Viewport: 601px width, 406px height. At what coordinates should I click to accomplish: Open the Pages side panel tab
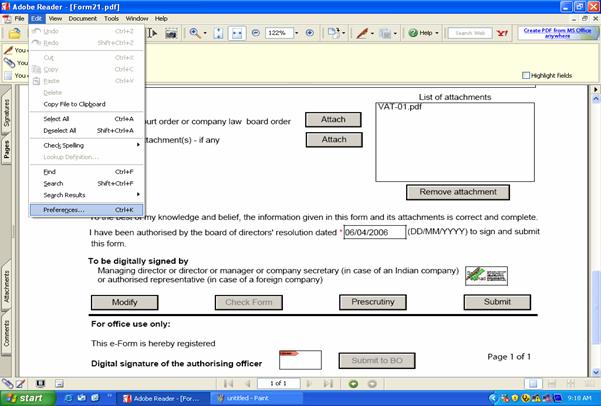[7, 147]
